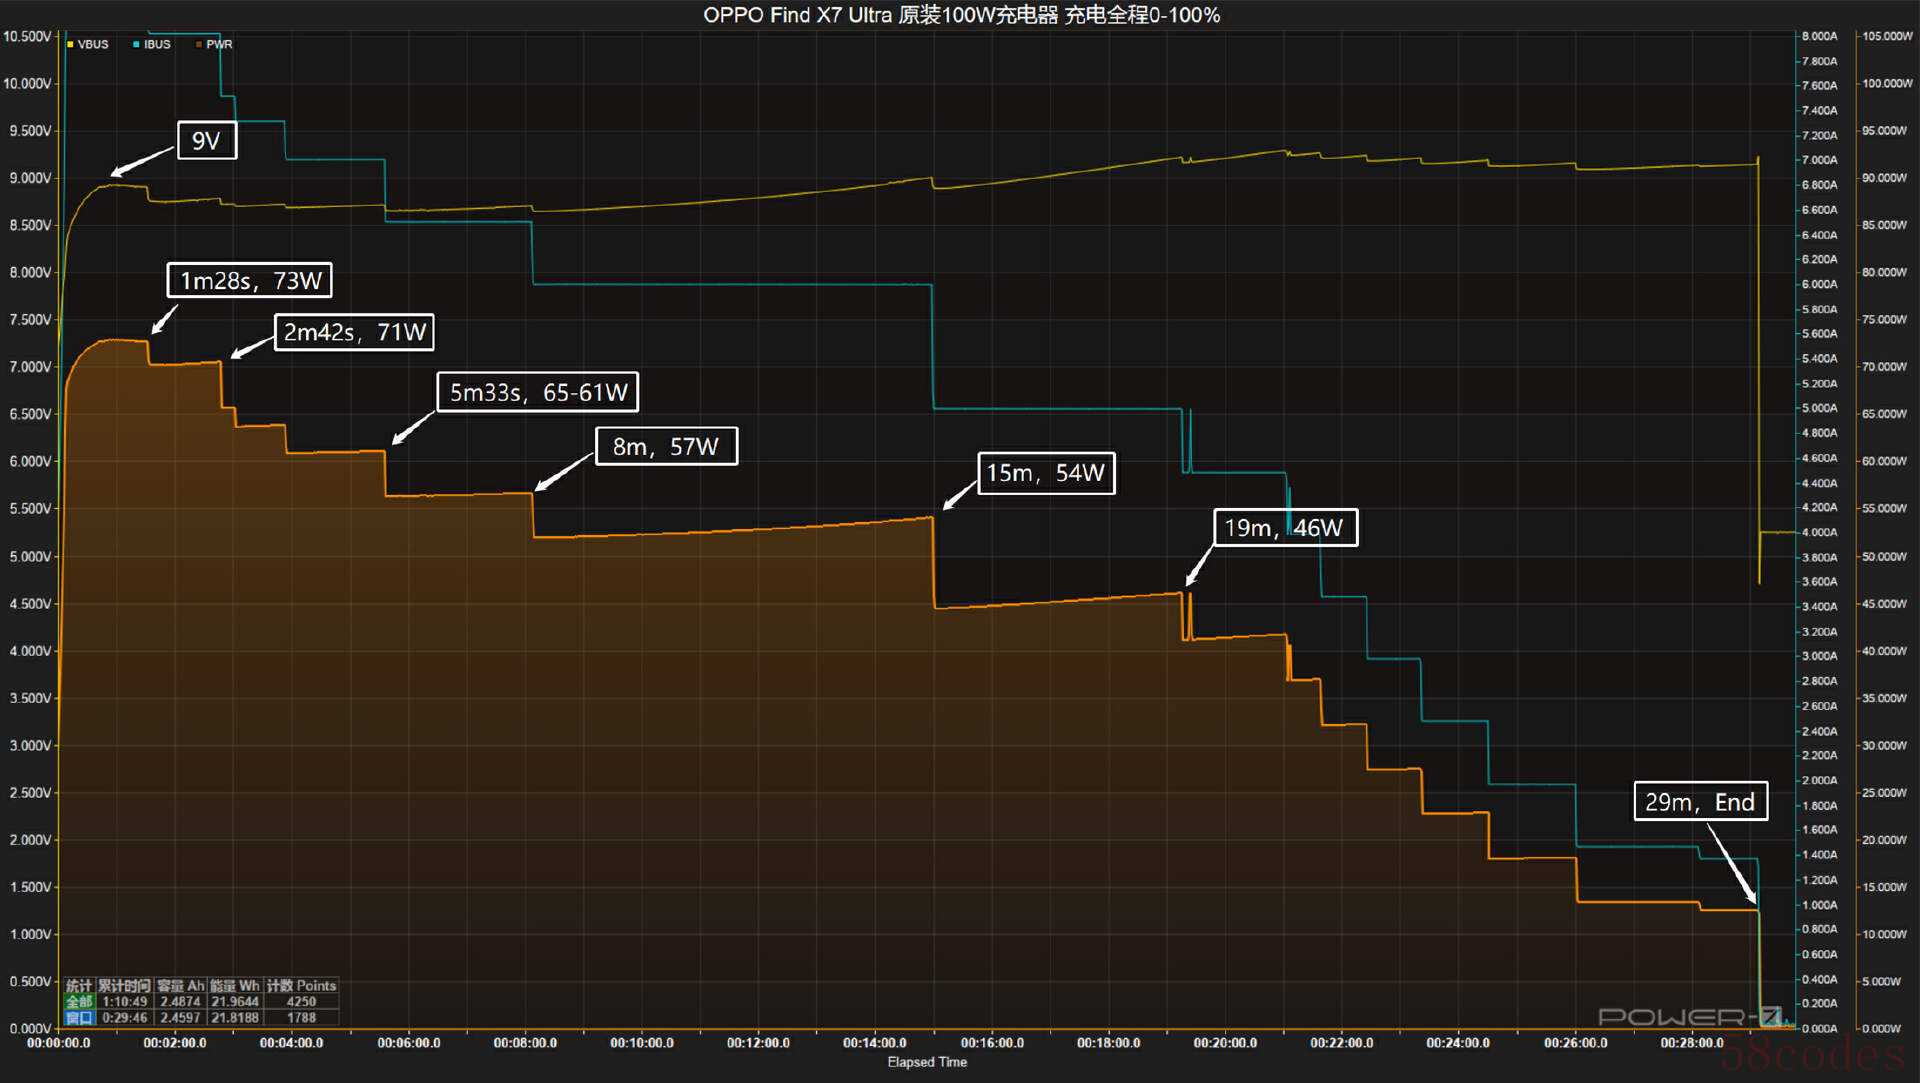Click the yellow VBUS legend color square
The height and width of the screenshot is (1083, 1920).
(x=70, y=44)
